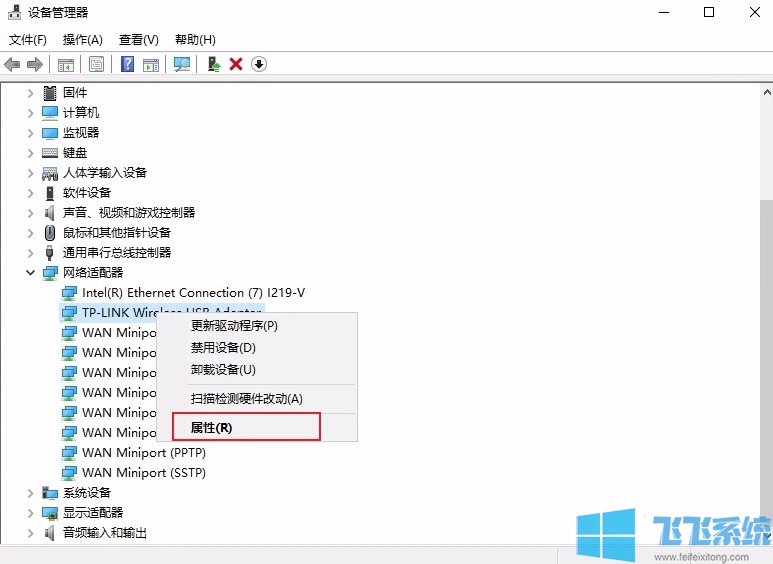Click the adapter icon of Intel(R) Ethernet Connection
The image size is (773, 564).
pos(69,293)
